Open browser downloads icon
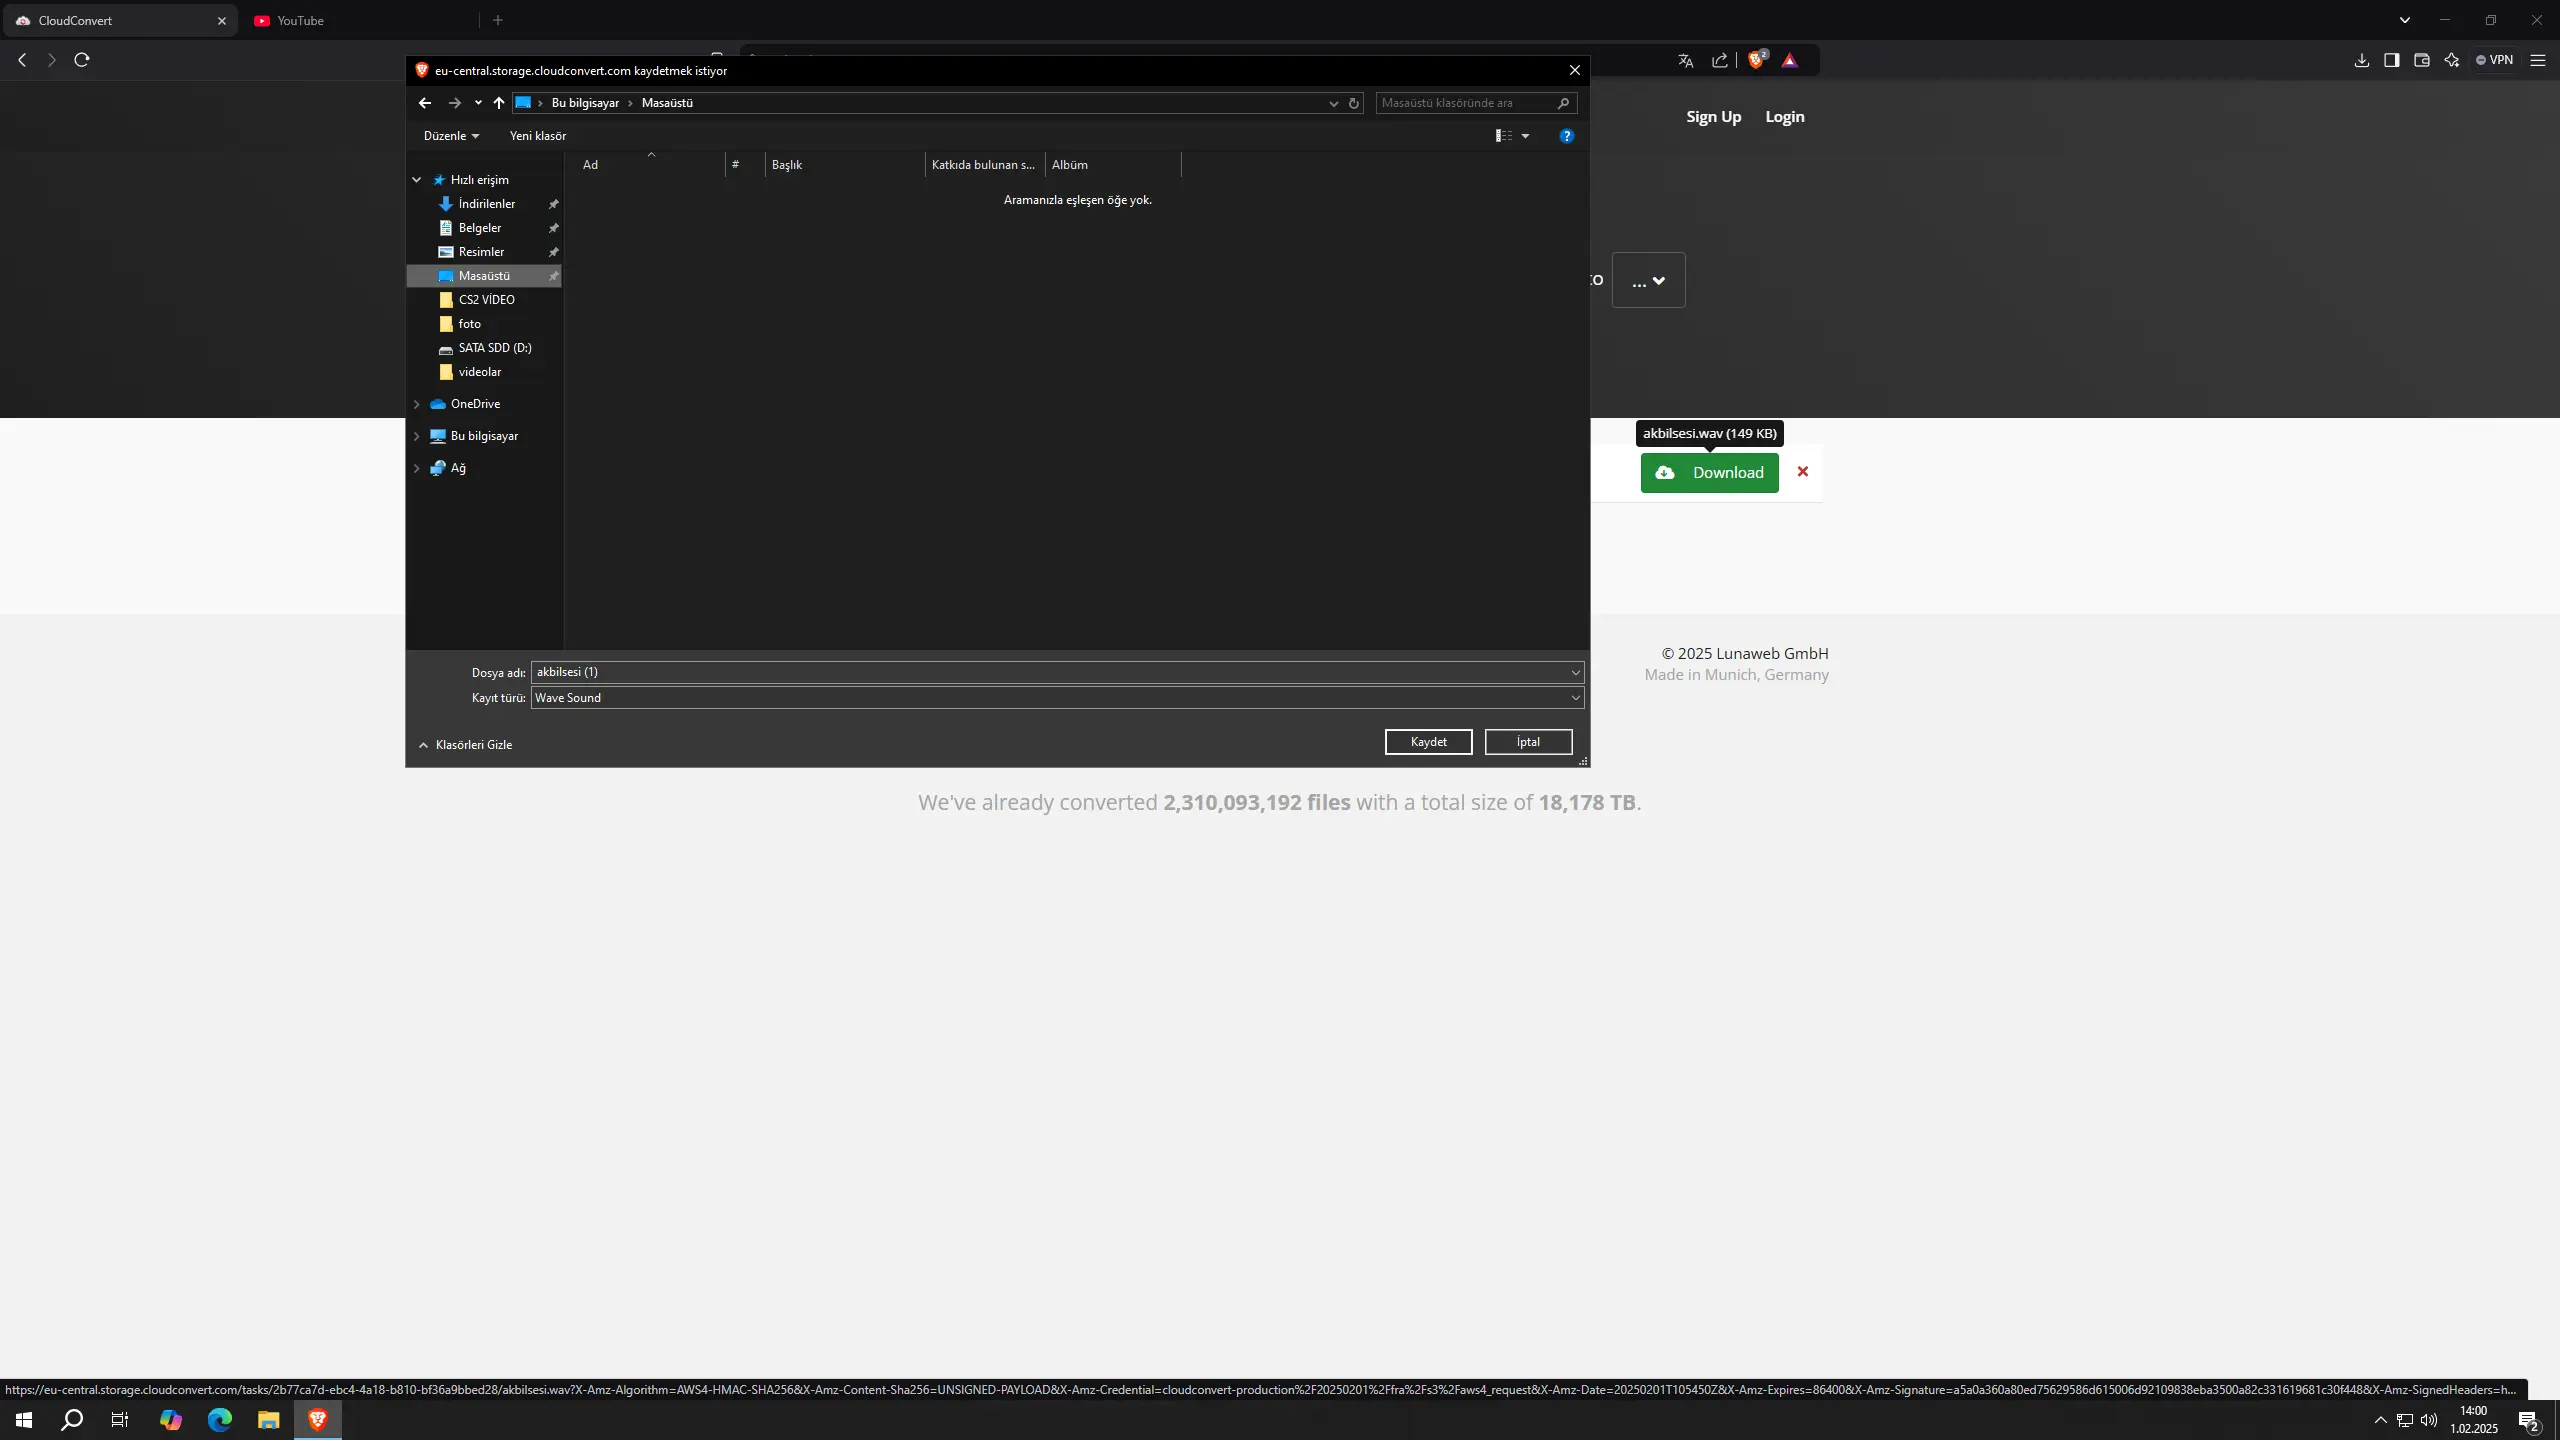 tap(2362, 60)
